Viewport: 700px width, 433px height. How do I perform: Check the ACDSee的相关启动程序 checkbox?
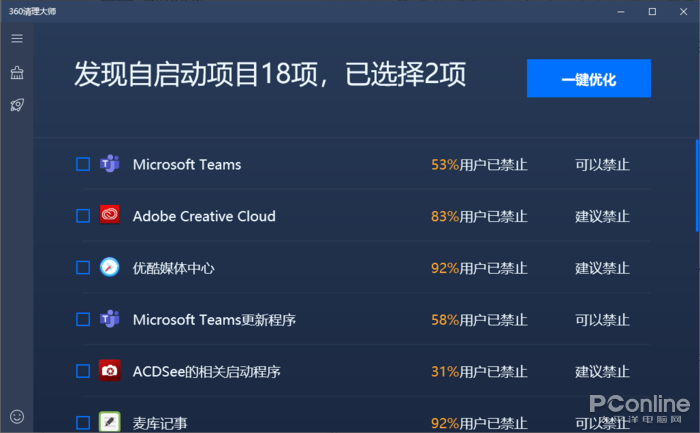click(83, 371)
